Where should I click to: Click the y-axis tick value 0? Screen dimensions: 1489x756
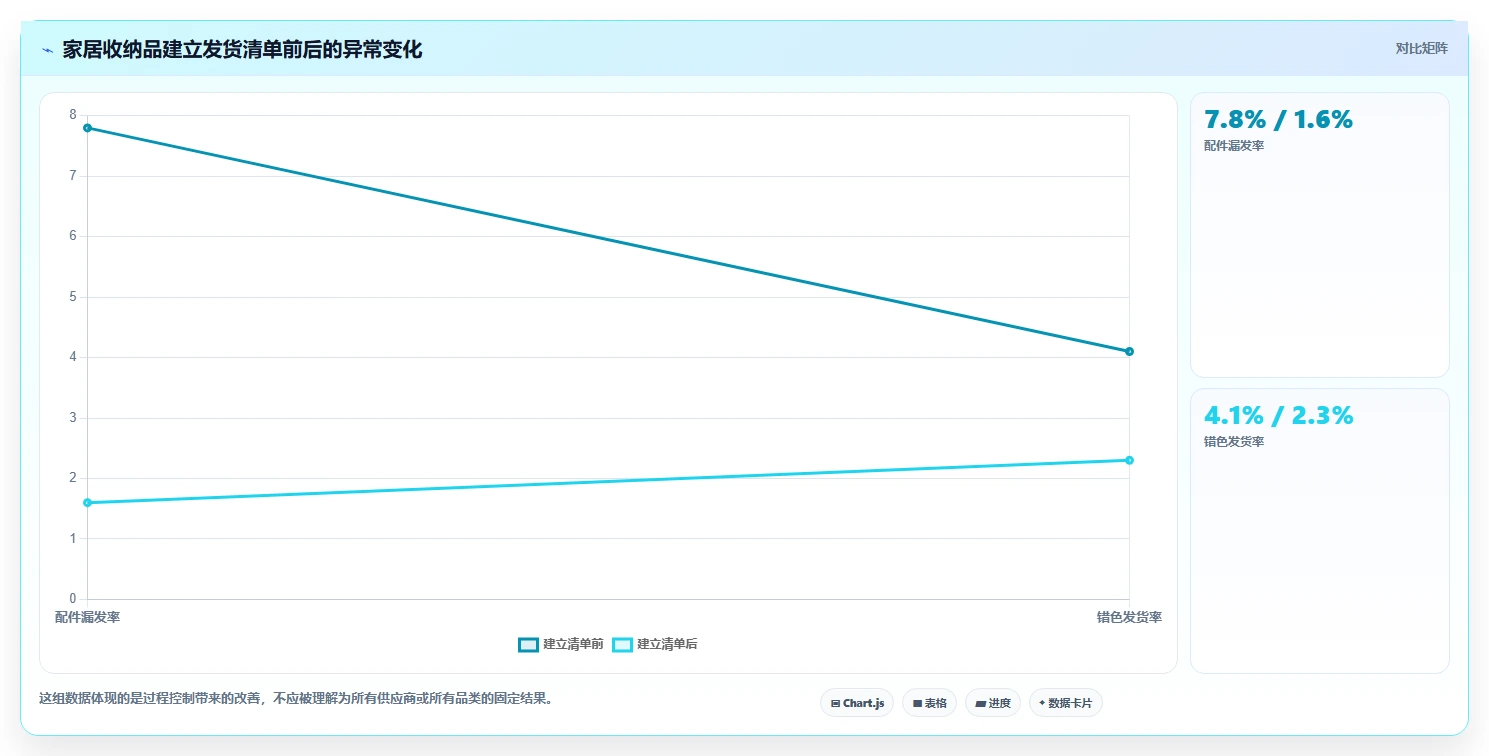tap(73, 599)
